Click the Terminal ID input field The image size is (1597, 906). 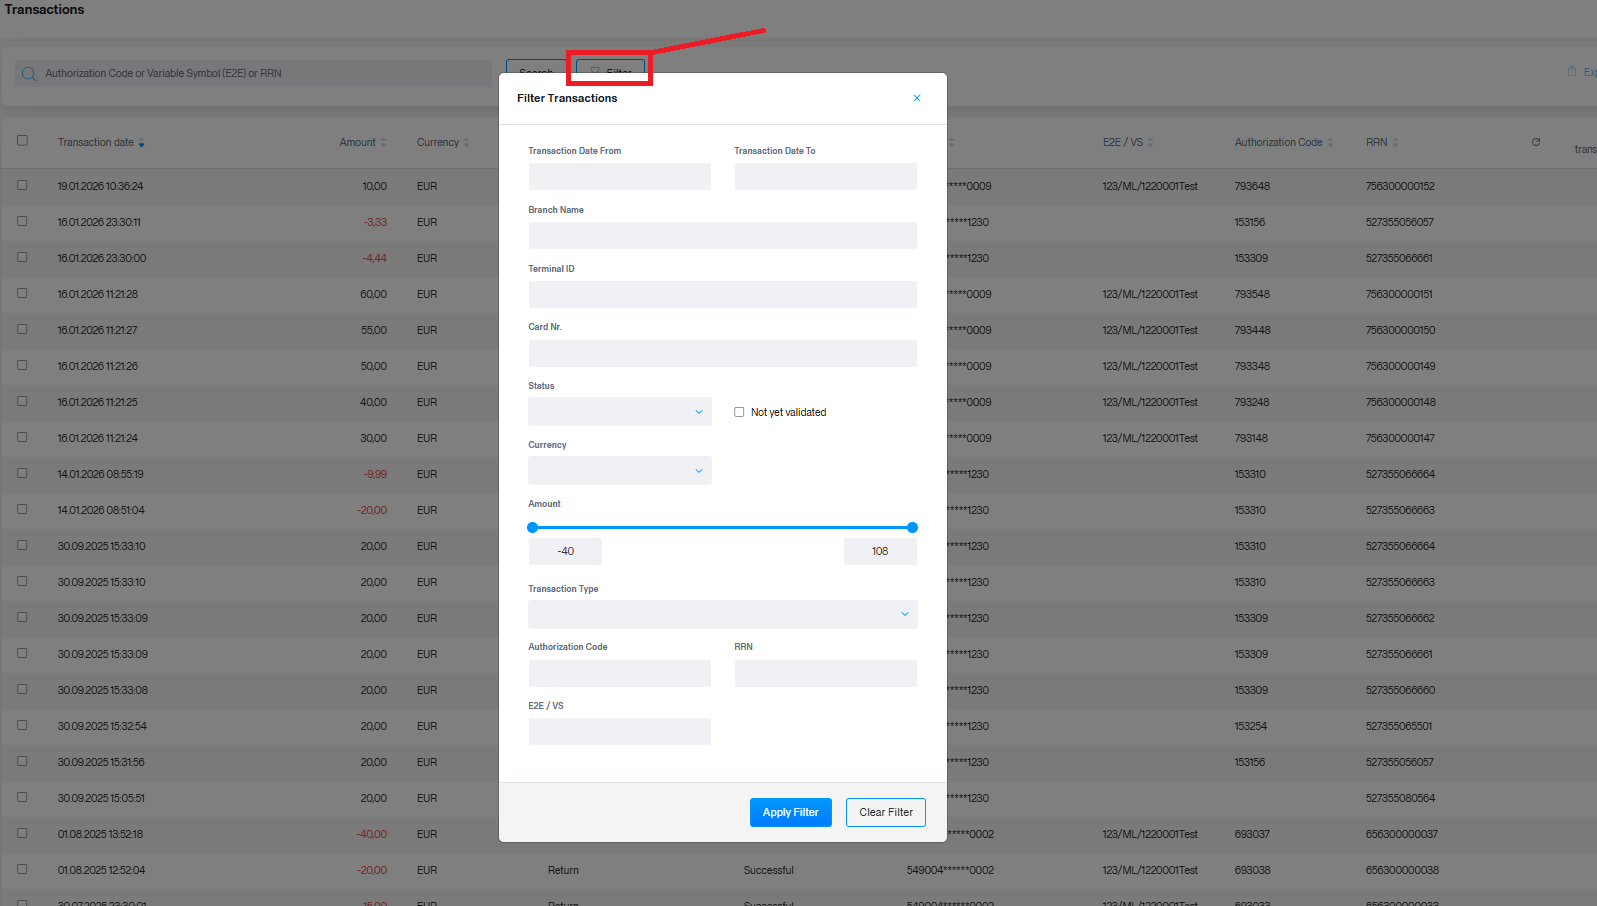coord(722,294)
